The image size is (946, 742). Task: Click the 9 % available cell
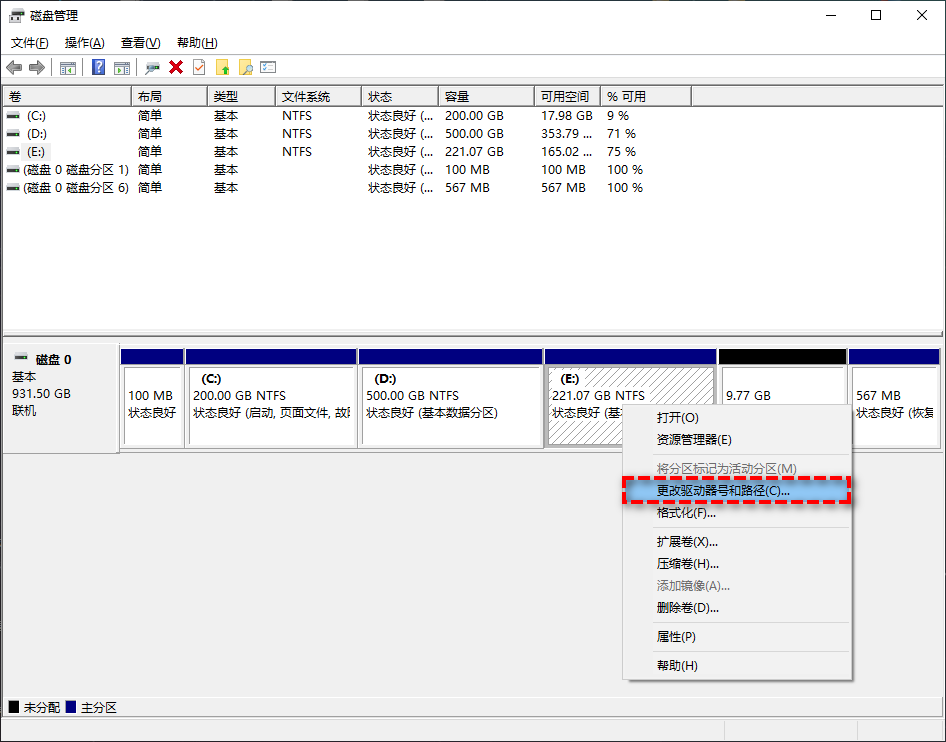pos(618,115)
